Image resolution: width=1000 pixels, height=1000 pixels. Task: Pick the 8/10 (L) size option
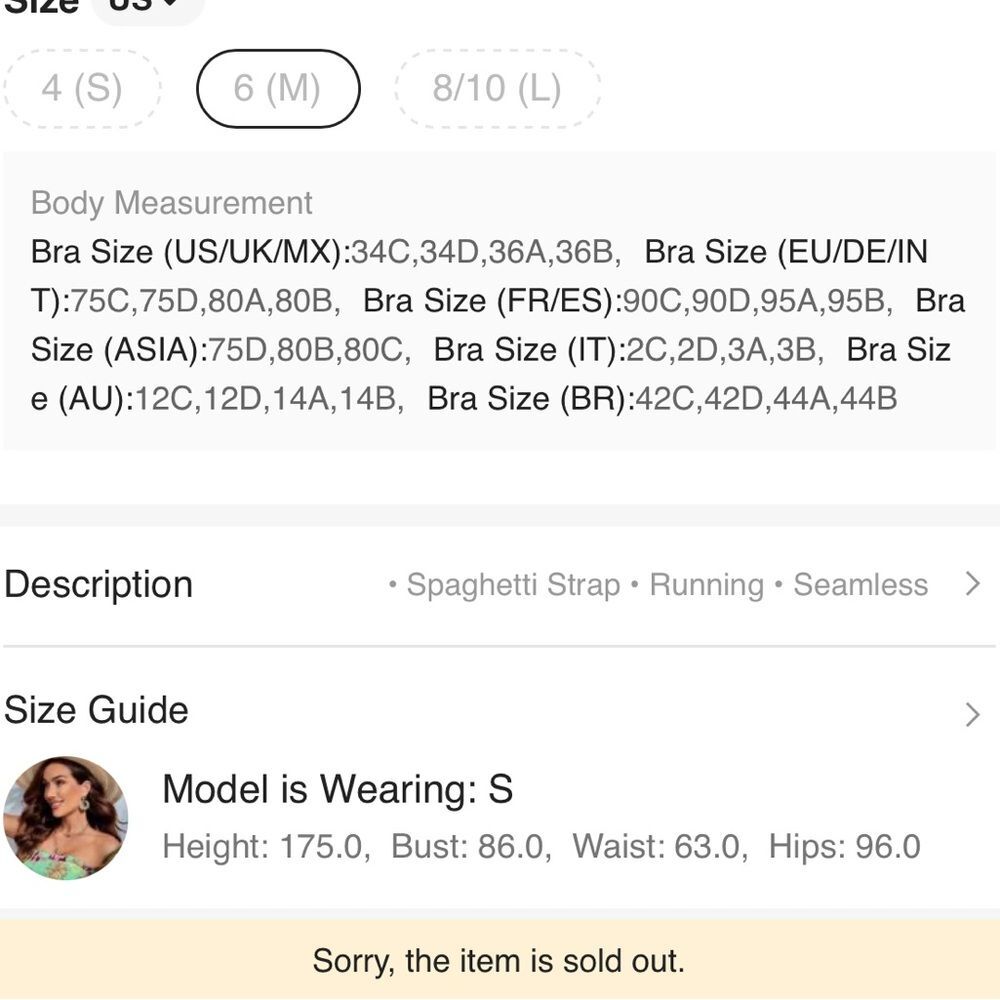click(497, 88)
